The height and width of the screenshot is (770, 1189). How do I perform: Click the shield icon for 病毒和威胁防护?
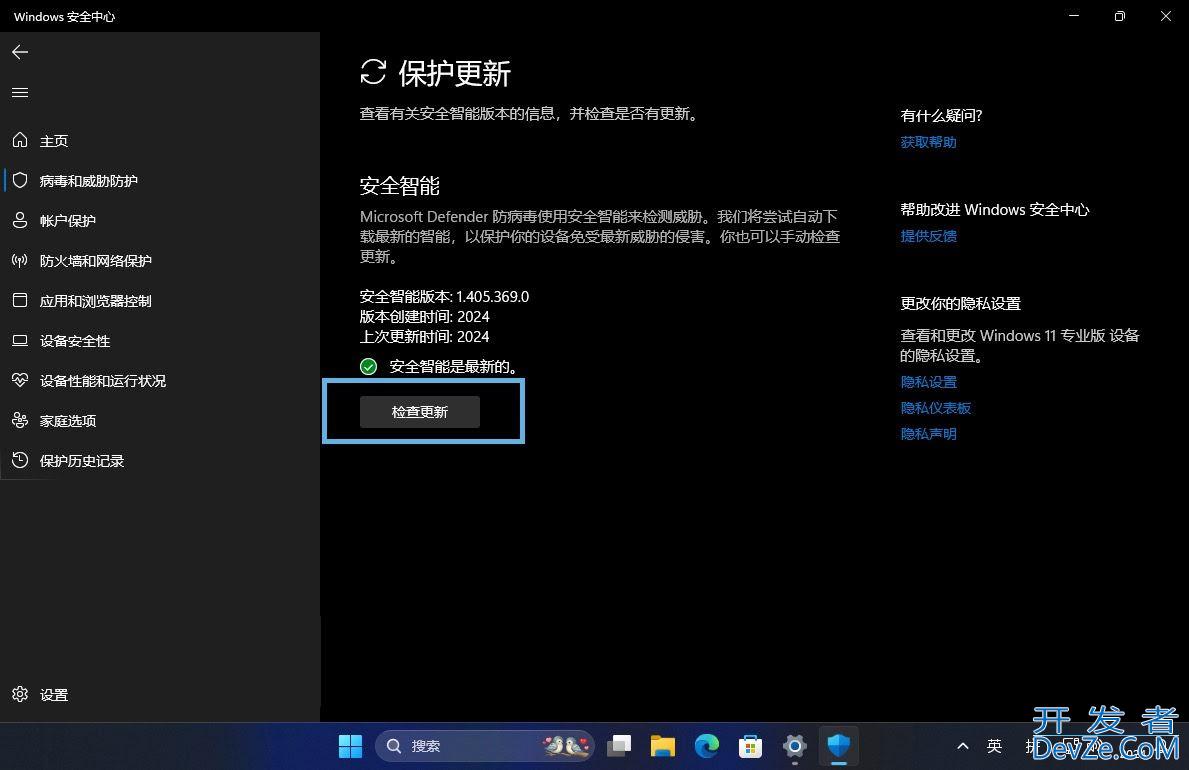pos(20,180)
